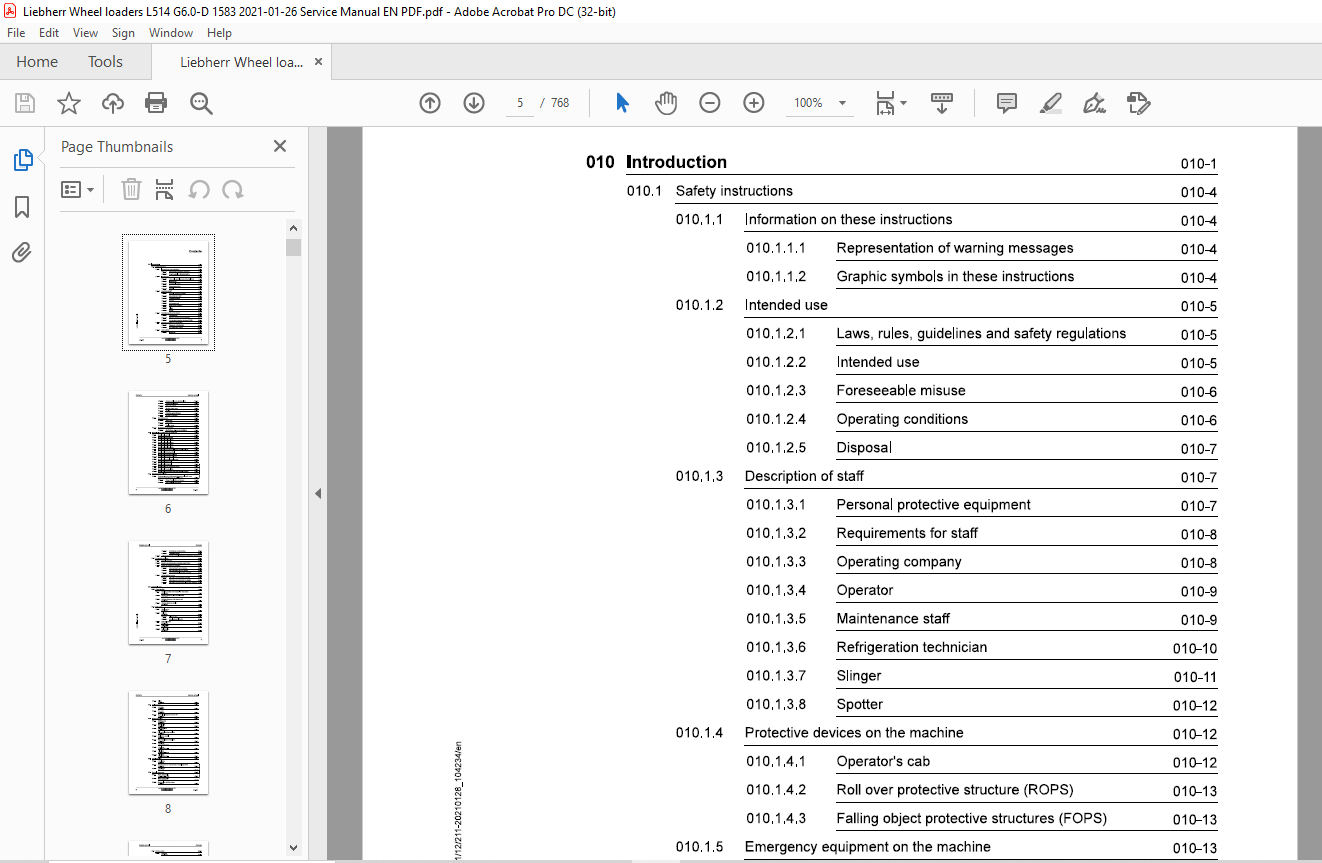Open 'Description of staff' contents entry
The width and height of the screenshot is (1322, 863).
click(804, 477)
